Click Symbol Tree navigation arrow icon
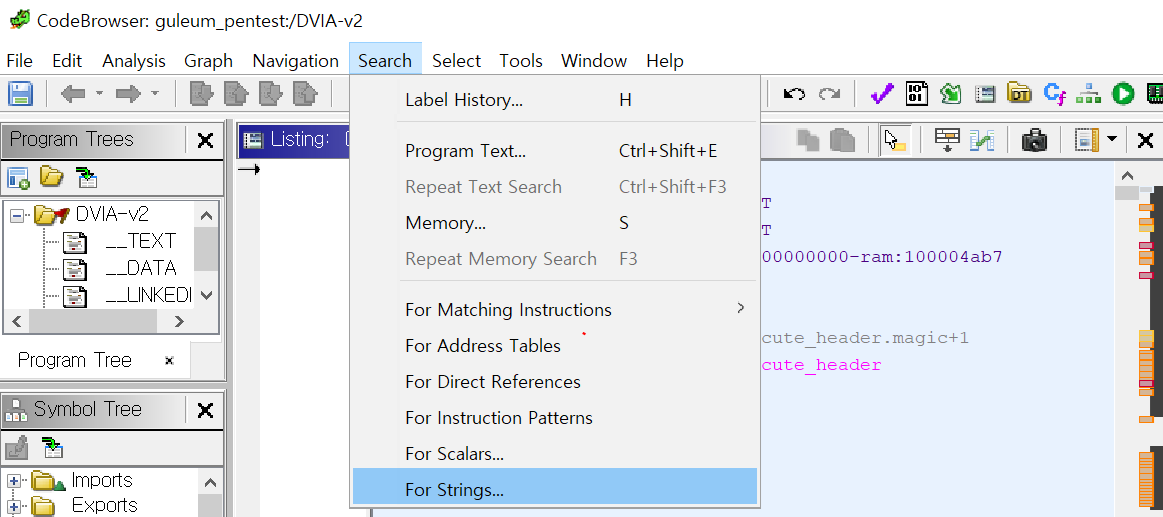Viewport: 1163px width, 517px height. [53, 447]
